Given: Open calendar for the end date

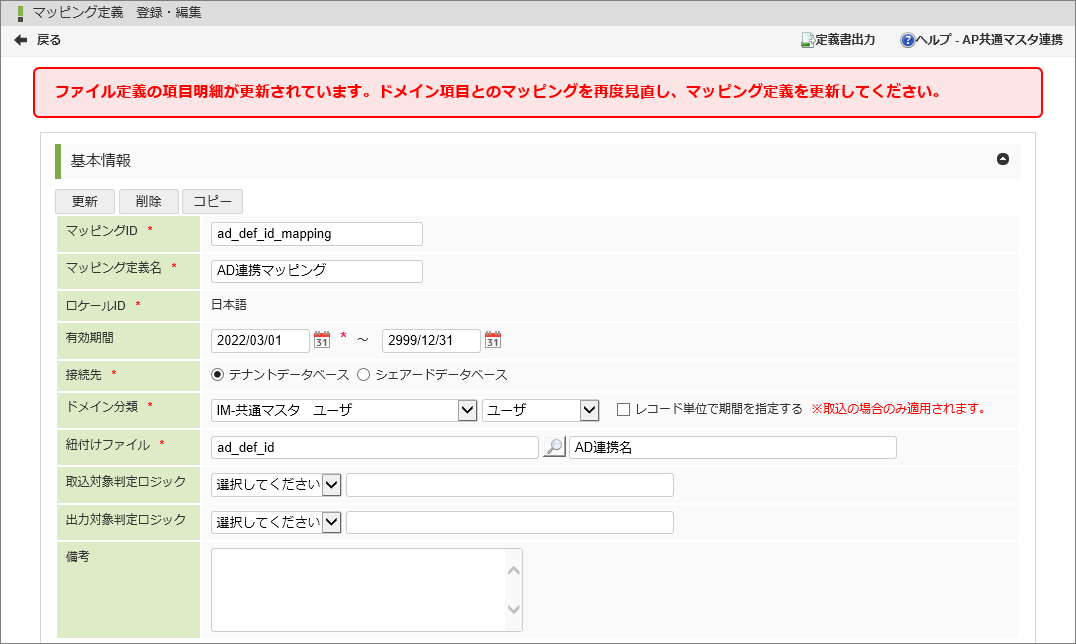Looking at the screenshot, I should [x=493, y=340].
